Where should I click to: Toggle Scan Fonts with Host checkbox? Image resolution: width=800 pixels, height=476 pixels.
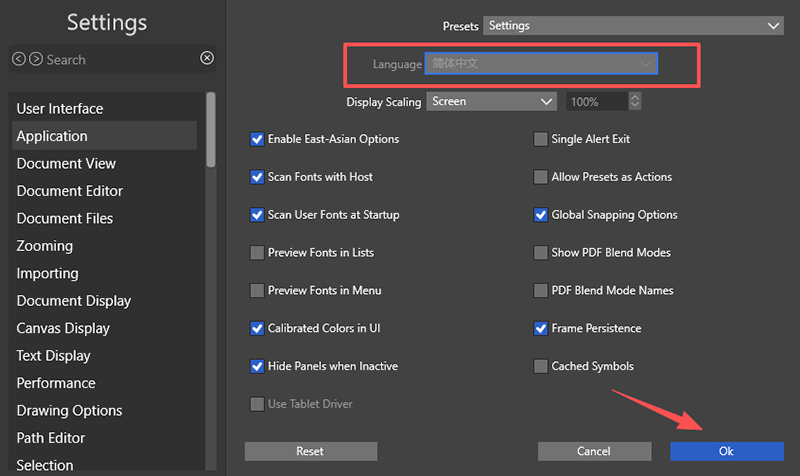point(257,177)
